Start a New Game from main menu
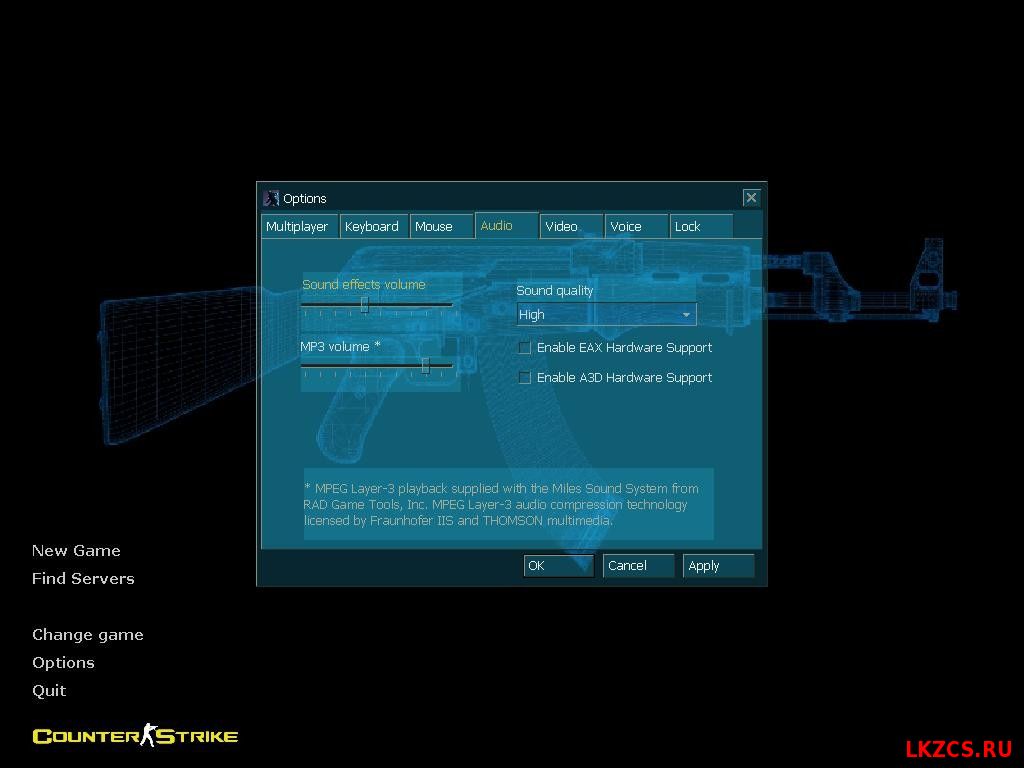The image size is (1024, 768). coord(76,551)
